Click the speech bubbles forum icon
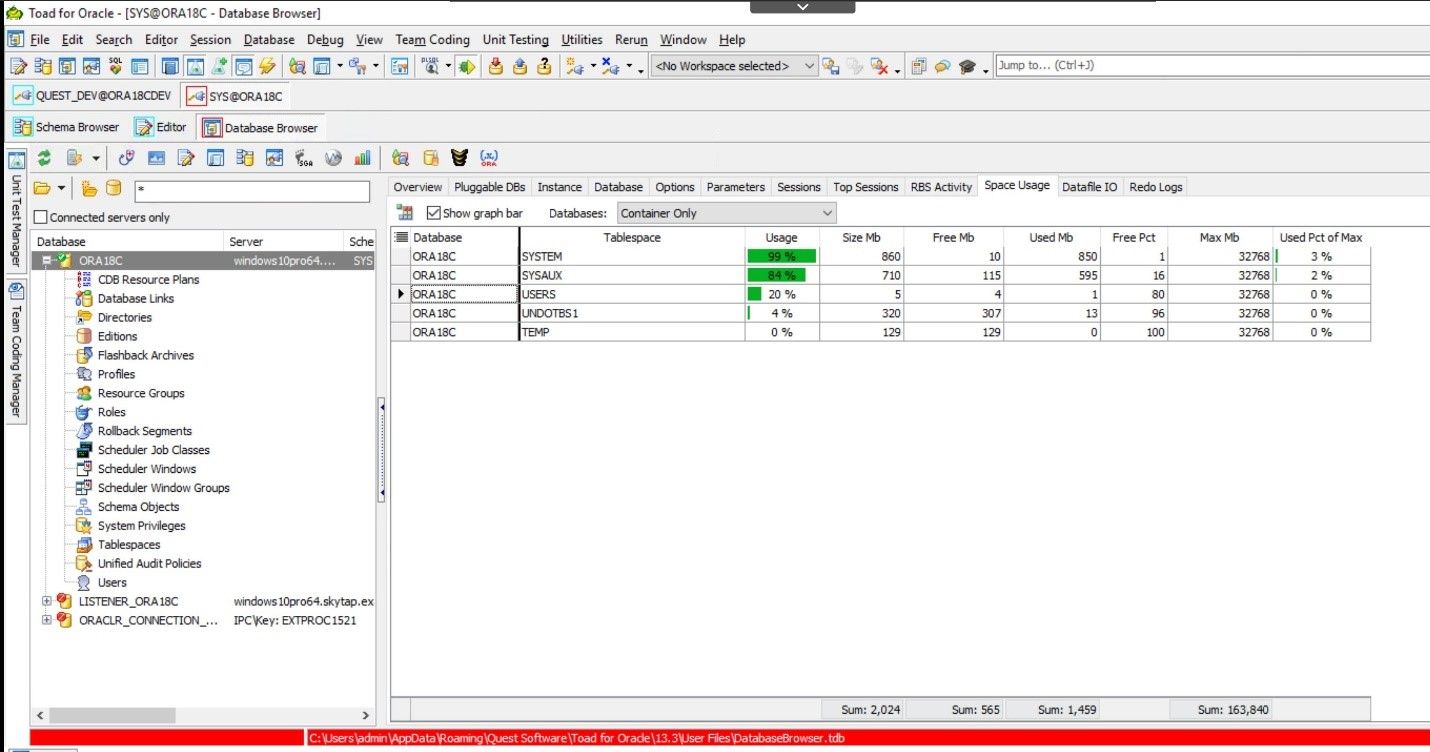 (941, 67)
